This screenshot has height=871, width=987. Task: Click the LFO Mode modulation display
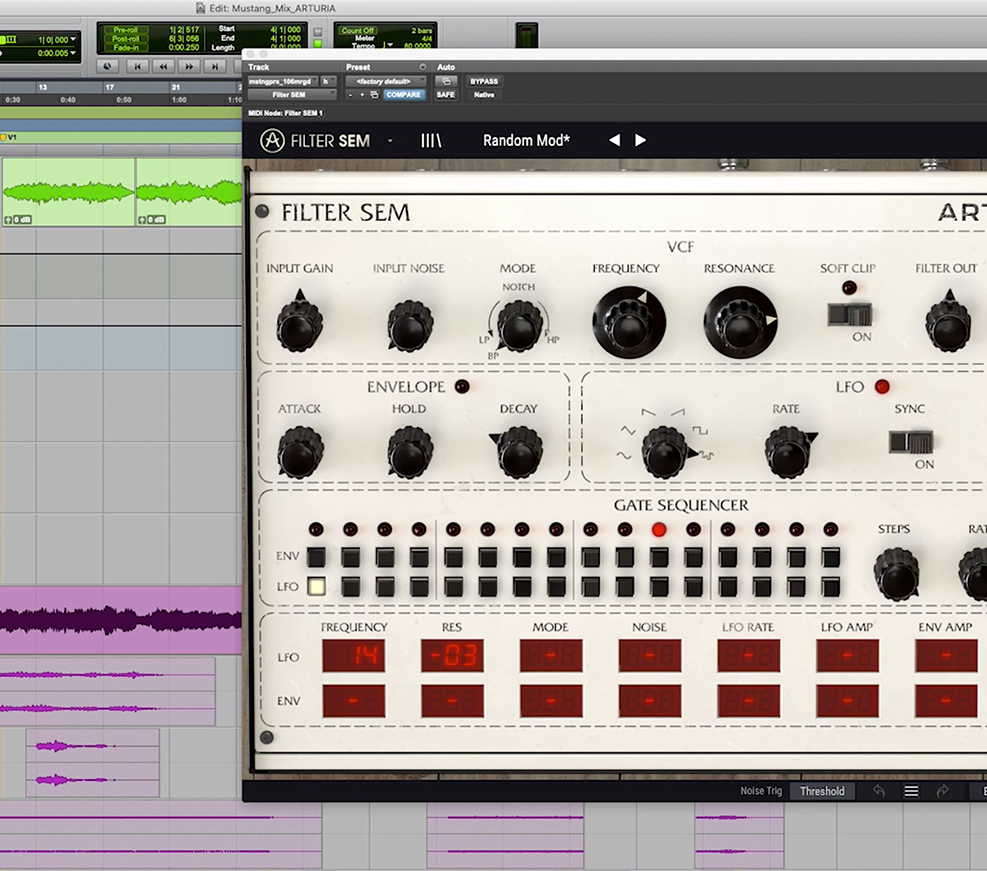551,656
